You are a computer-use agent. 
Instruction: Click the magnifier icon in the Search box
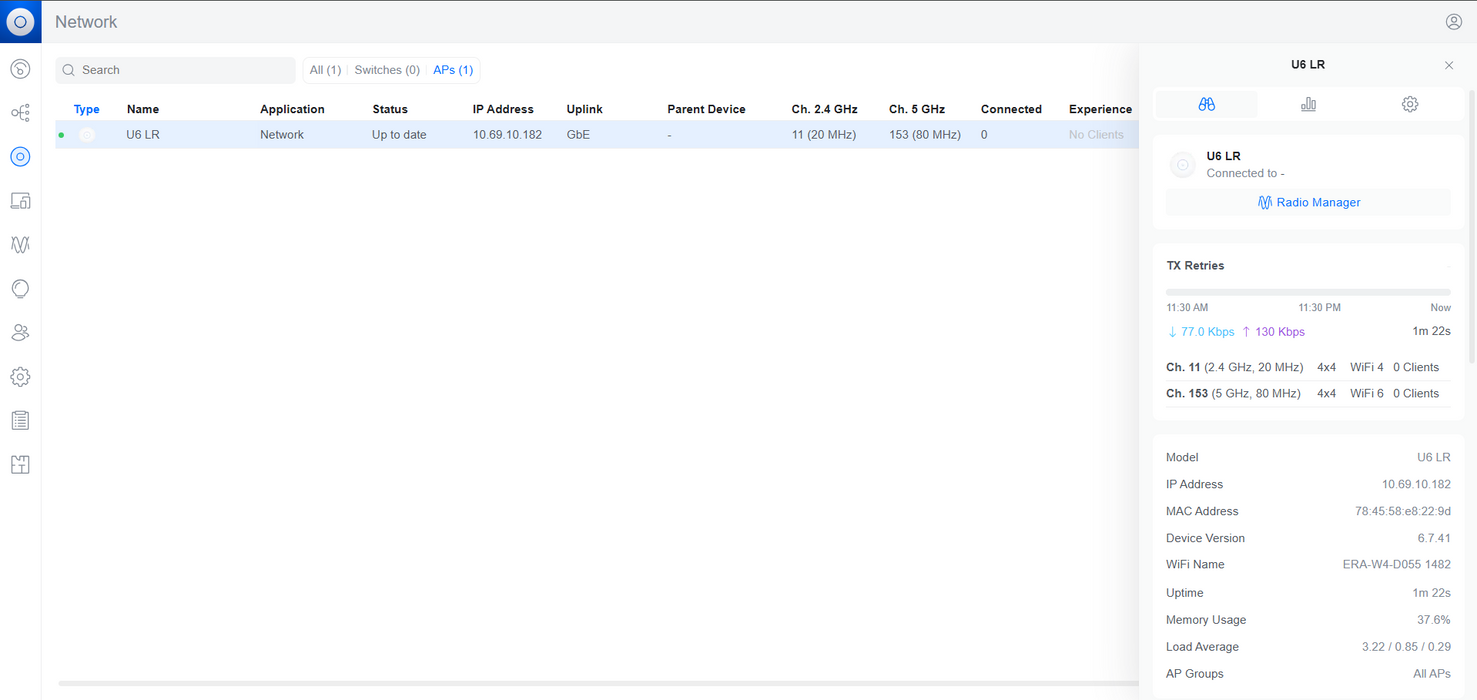(x=69, y=70)
